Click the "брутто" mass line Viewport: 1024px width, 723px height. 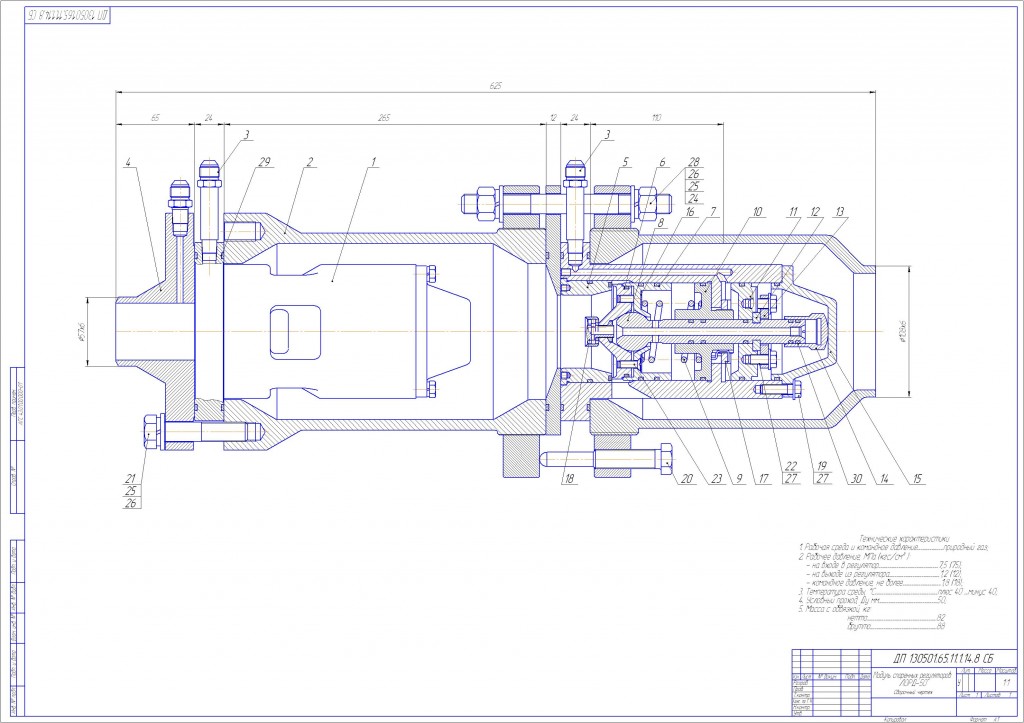(x=896, y=626)
